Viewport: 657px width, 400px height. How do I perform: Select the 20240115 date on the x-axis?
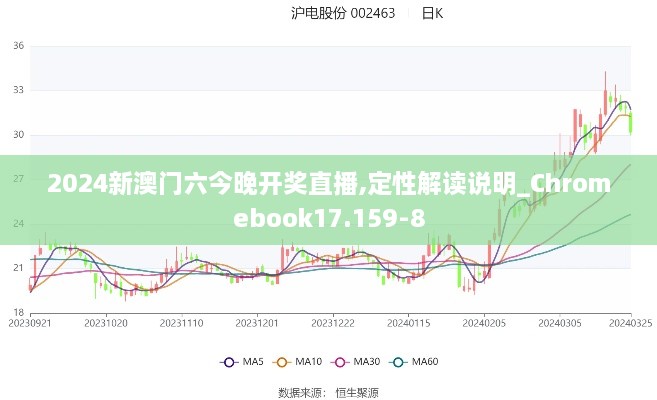pyautogui.click(x=407, y=323)
